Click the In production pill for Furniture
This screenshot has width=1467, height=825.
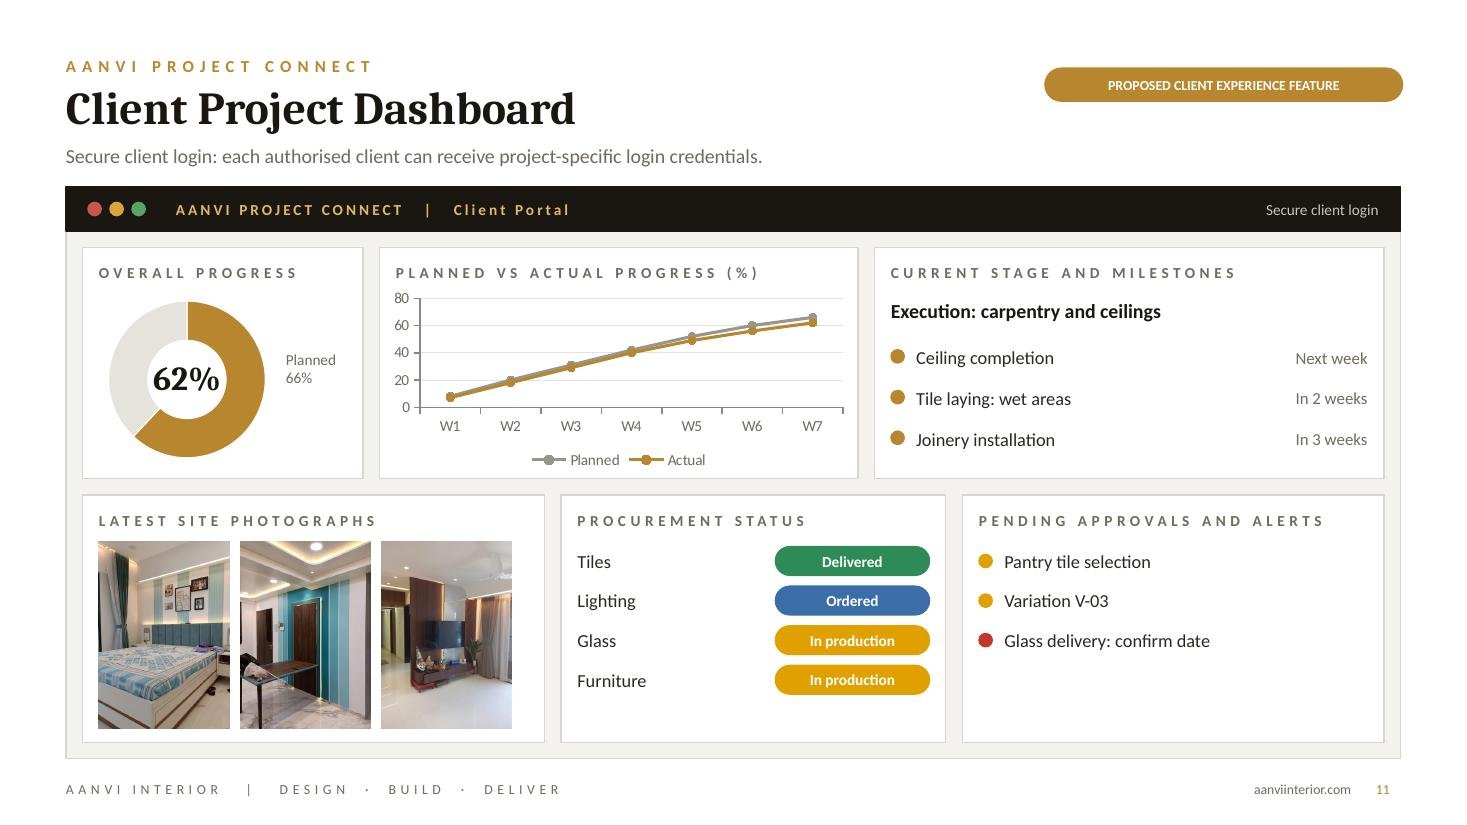tap(852, 680)
